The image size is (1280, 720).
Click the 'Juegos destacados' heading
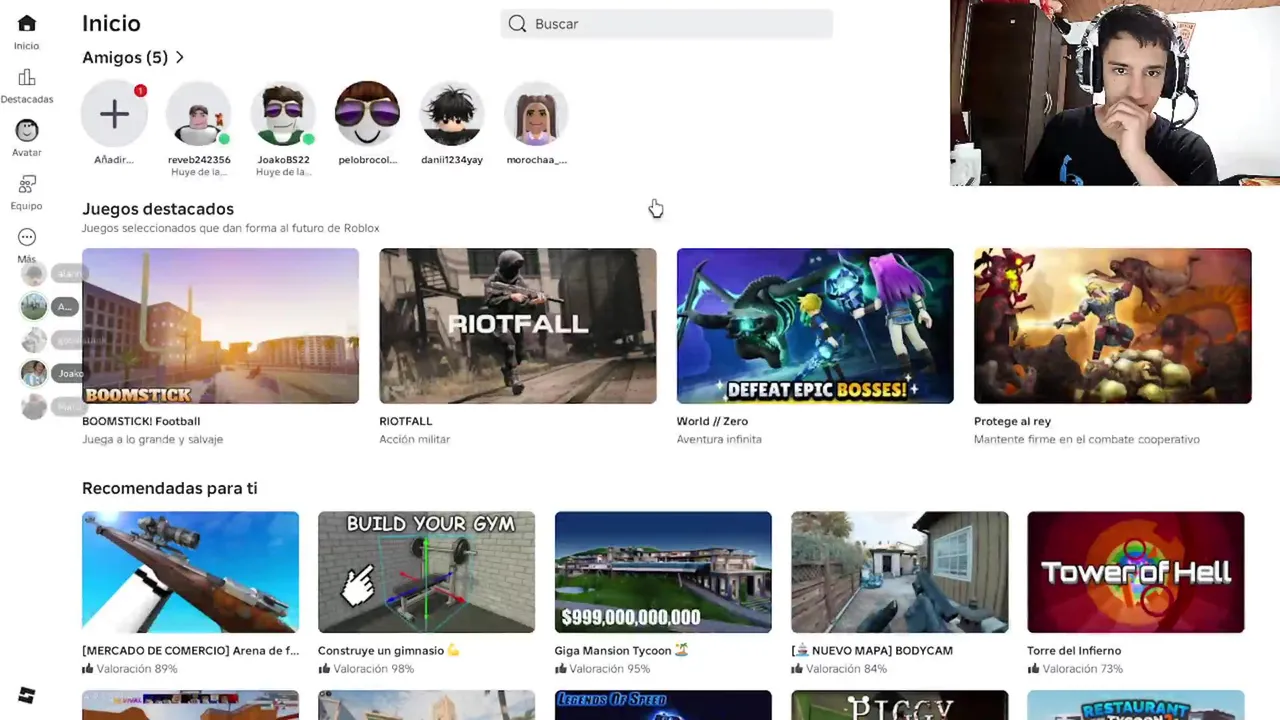pyautogui.click(x=158, y=209)
